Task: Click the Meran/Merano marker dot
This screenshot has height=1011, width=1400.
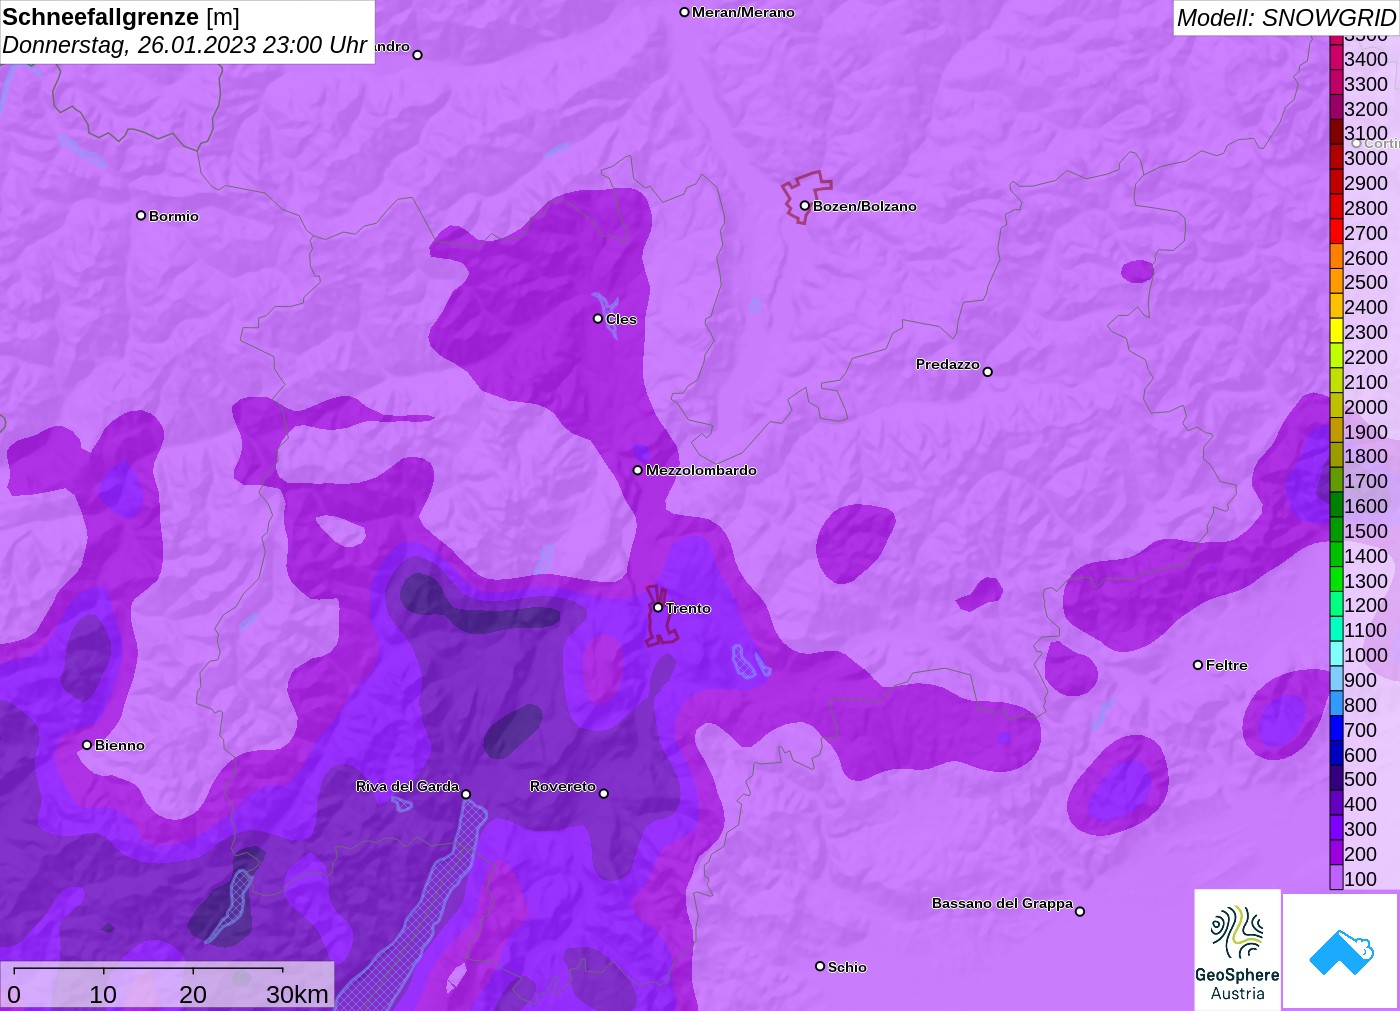Action: (x=685, y=13)
